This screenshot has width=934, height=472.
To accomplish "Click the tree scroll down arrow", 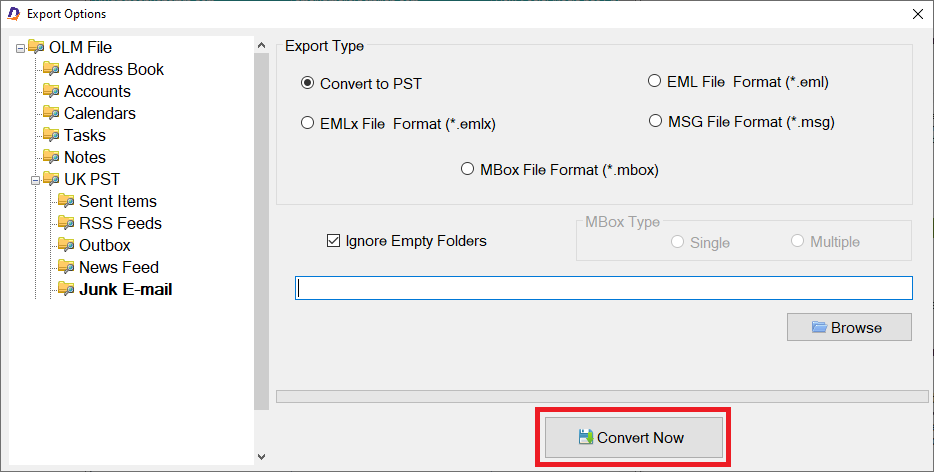I will point(261,457).
